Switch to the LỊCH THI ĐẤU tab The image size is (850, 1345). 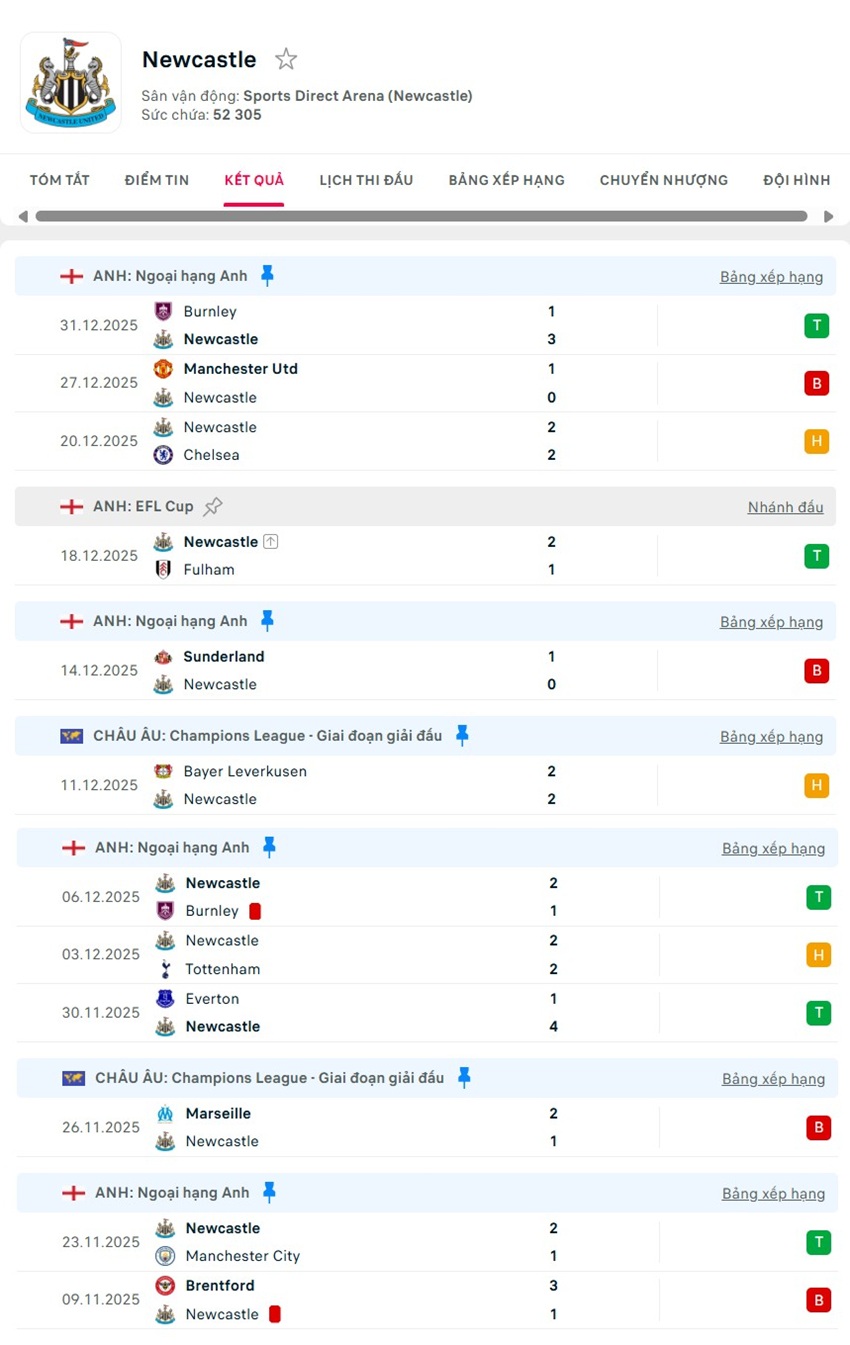367,180
